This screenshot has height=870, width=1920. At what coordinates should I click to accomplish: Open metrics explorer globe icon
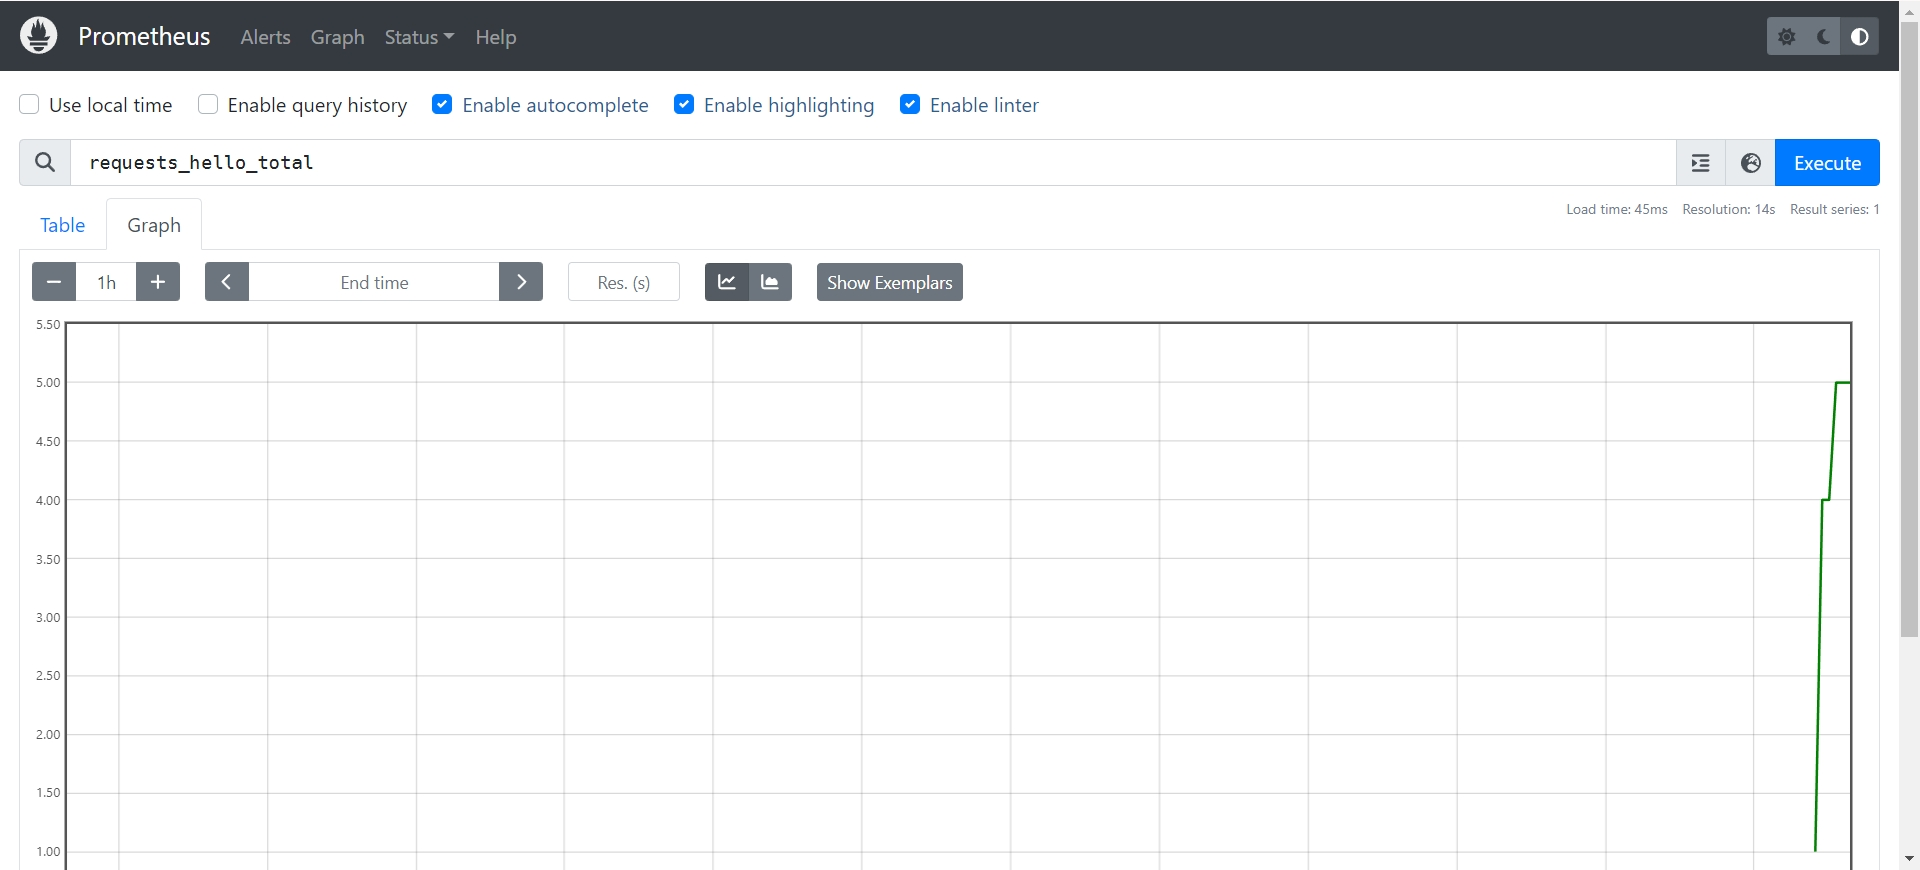1750,163
